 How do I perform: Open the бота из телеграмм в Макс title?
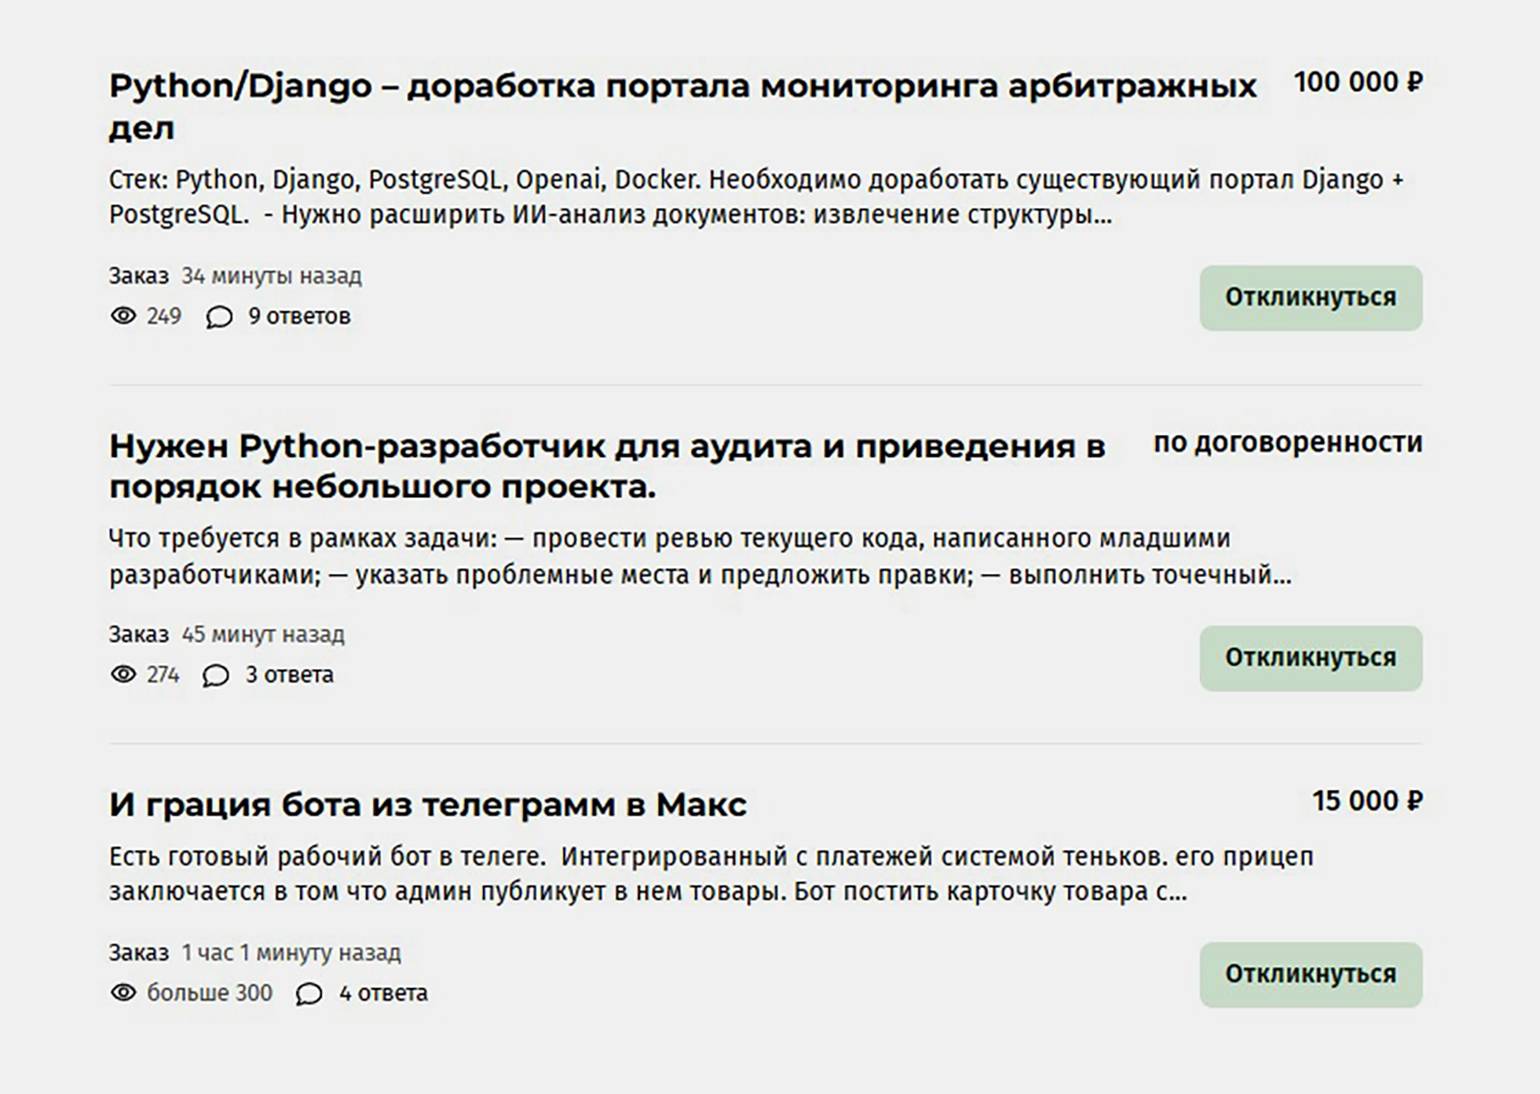click(428, 804)
